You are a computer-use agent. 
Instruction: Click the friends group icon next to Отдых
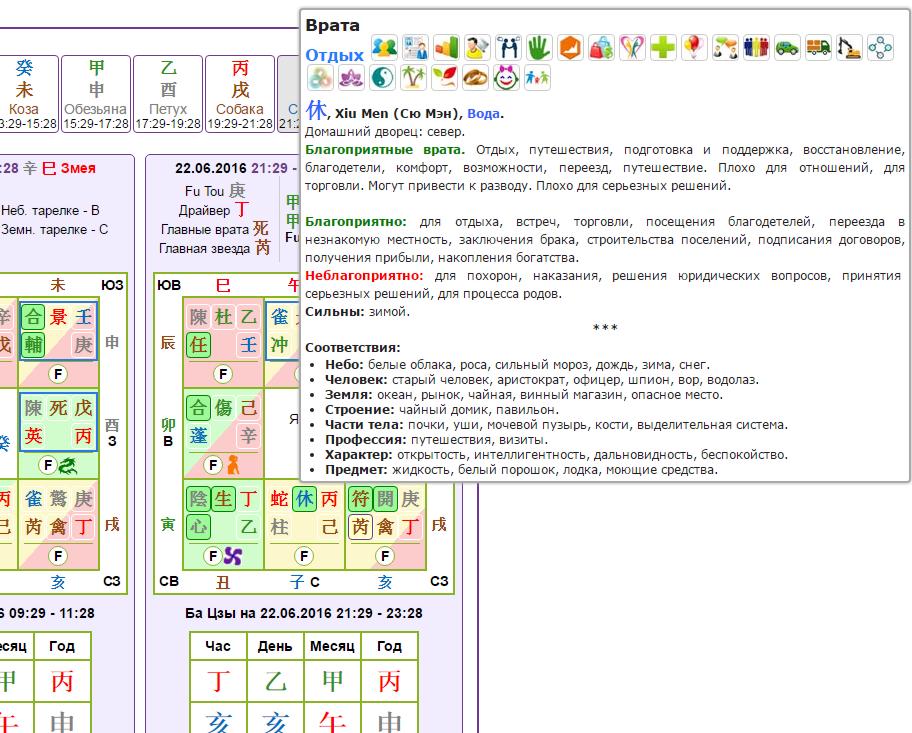tap(384, 48)
